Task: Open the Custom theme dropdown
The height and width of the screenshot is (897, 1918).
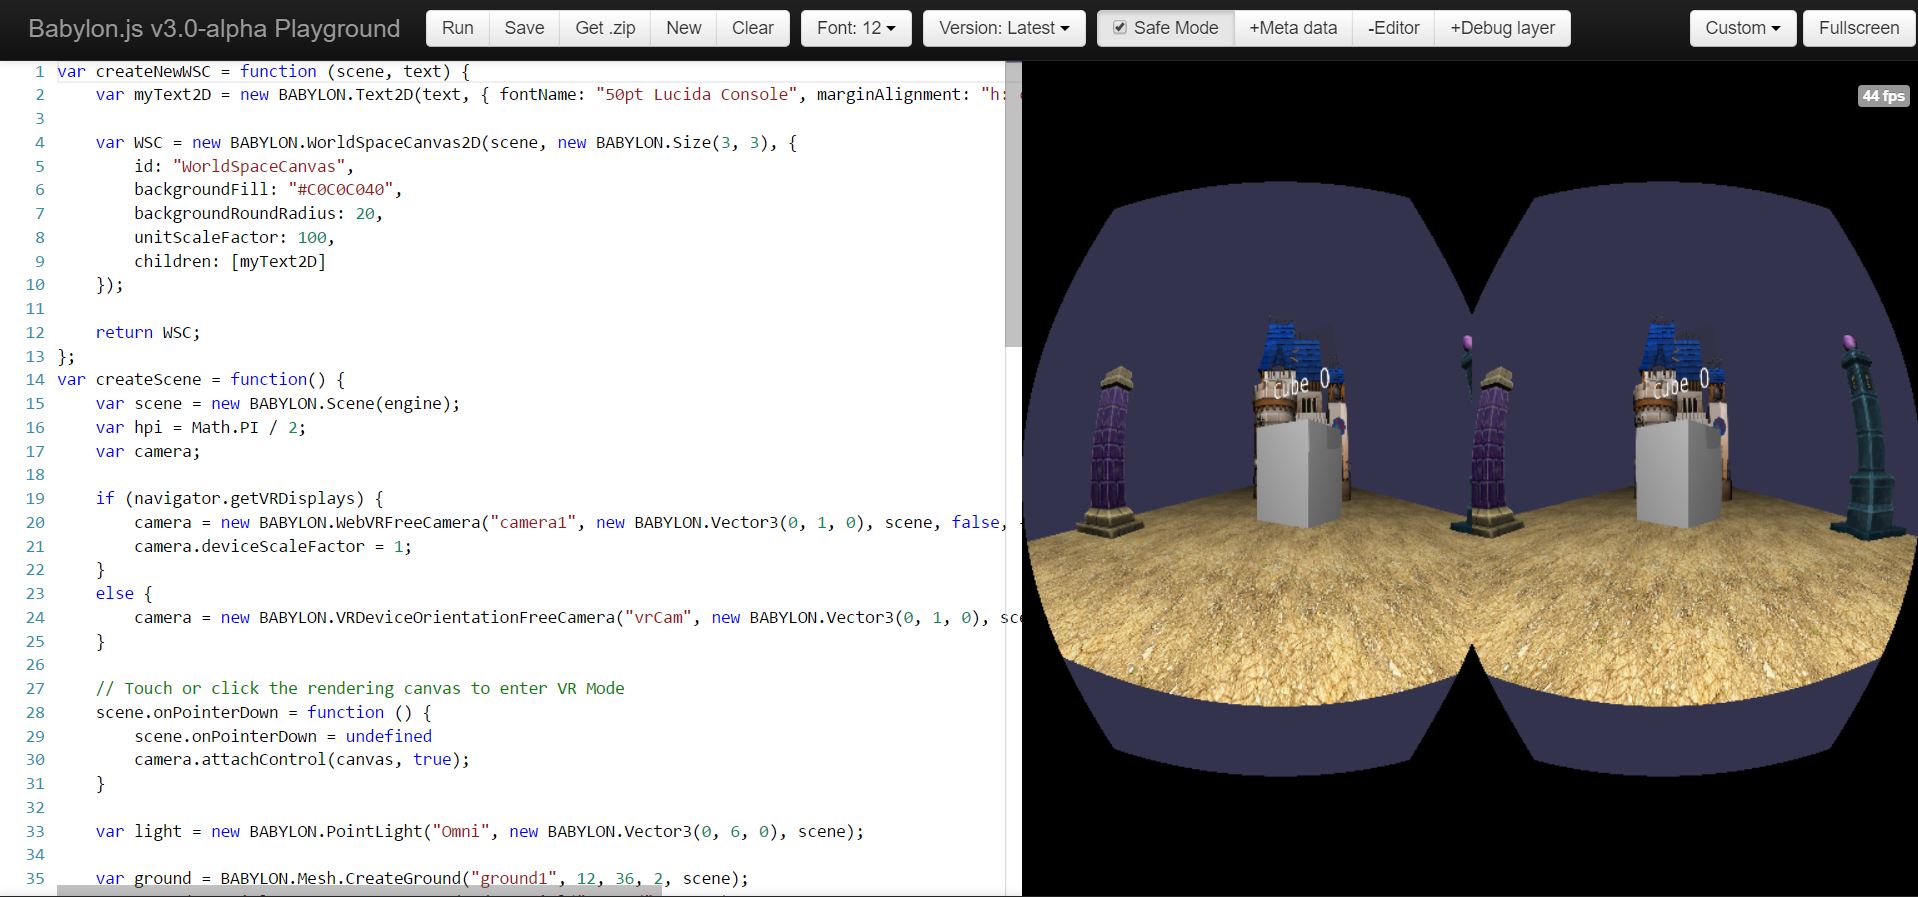Action: tap(1743, 28)
